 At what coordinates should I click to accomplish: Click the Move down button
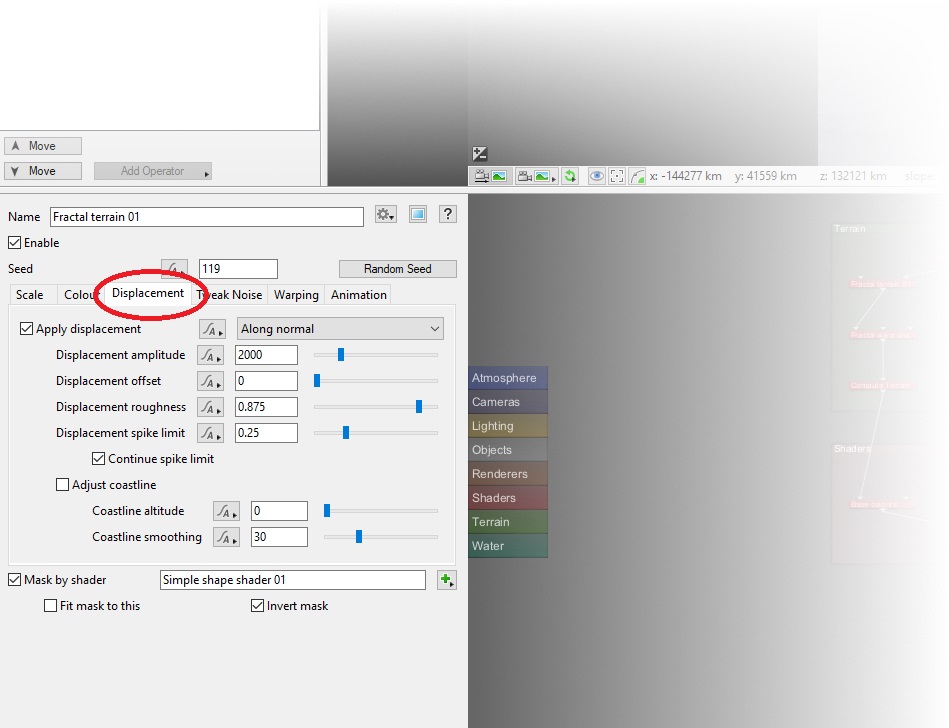[43, 171]
